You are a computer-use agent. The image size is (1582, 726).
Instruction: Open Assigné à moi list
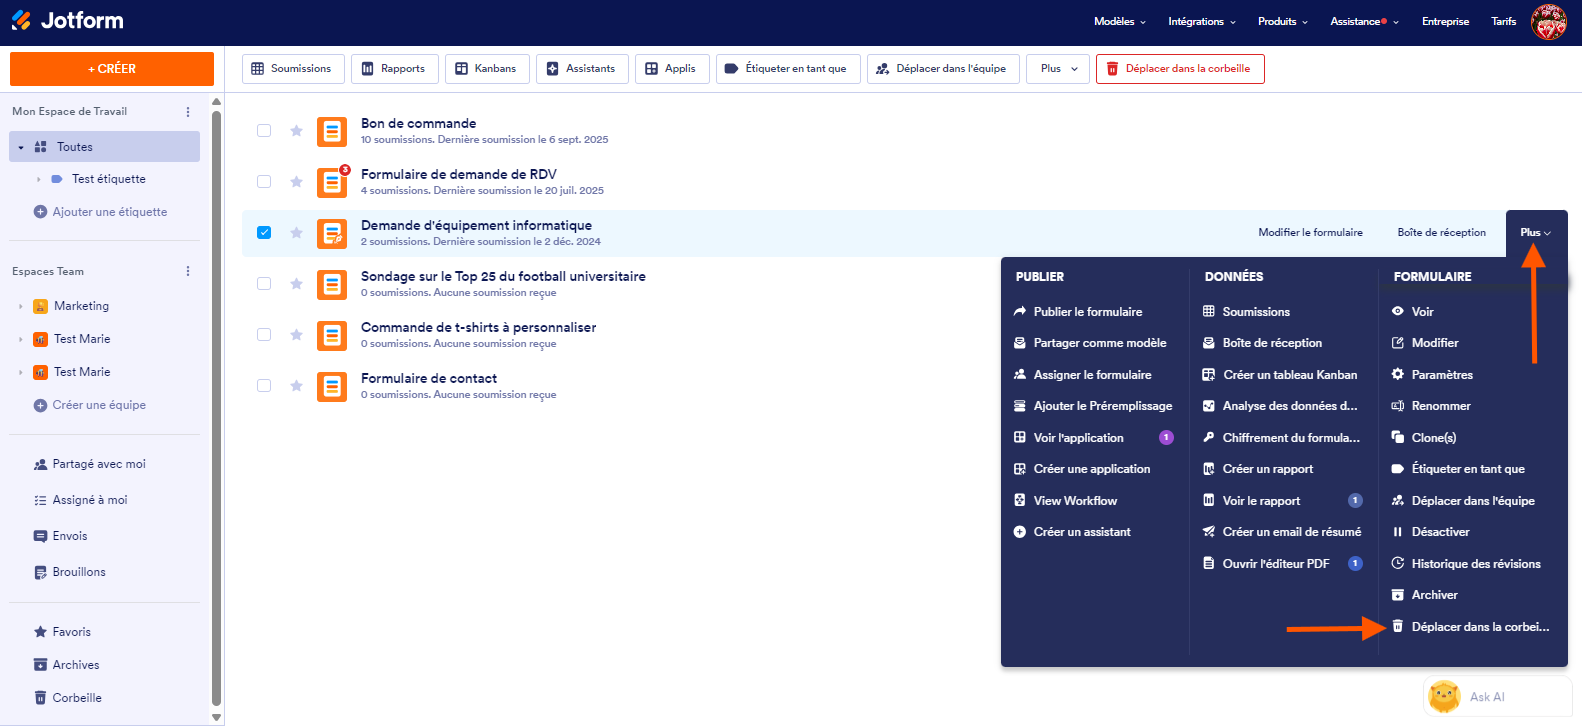(x=81, y=500)
